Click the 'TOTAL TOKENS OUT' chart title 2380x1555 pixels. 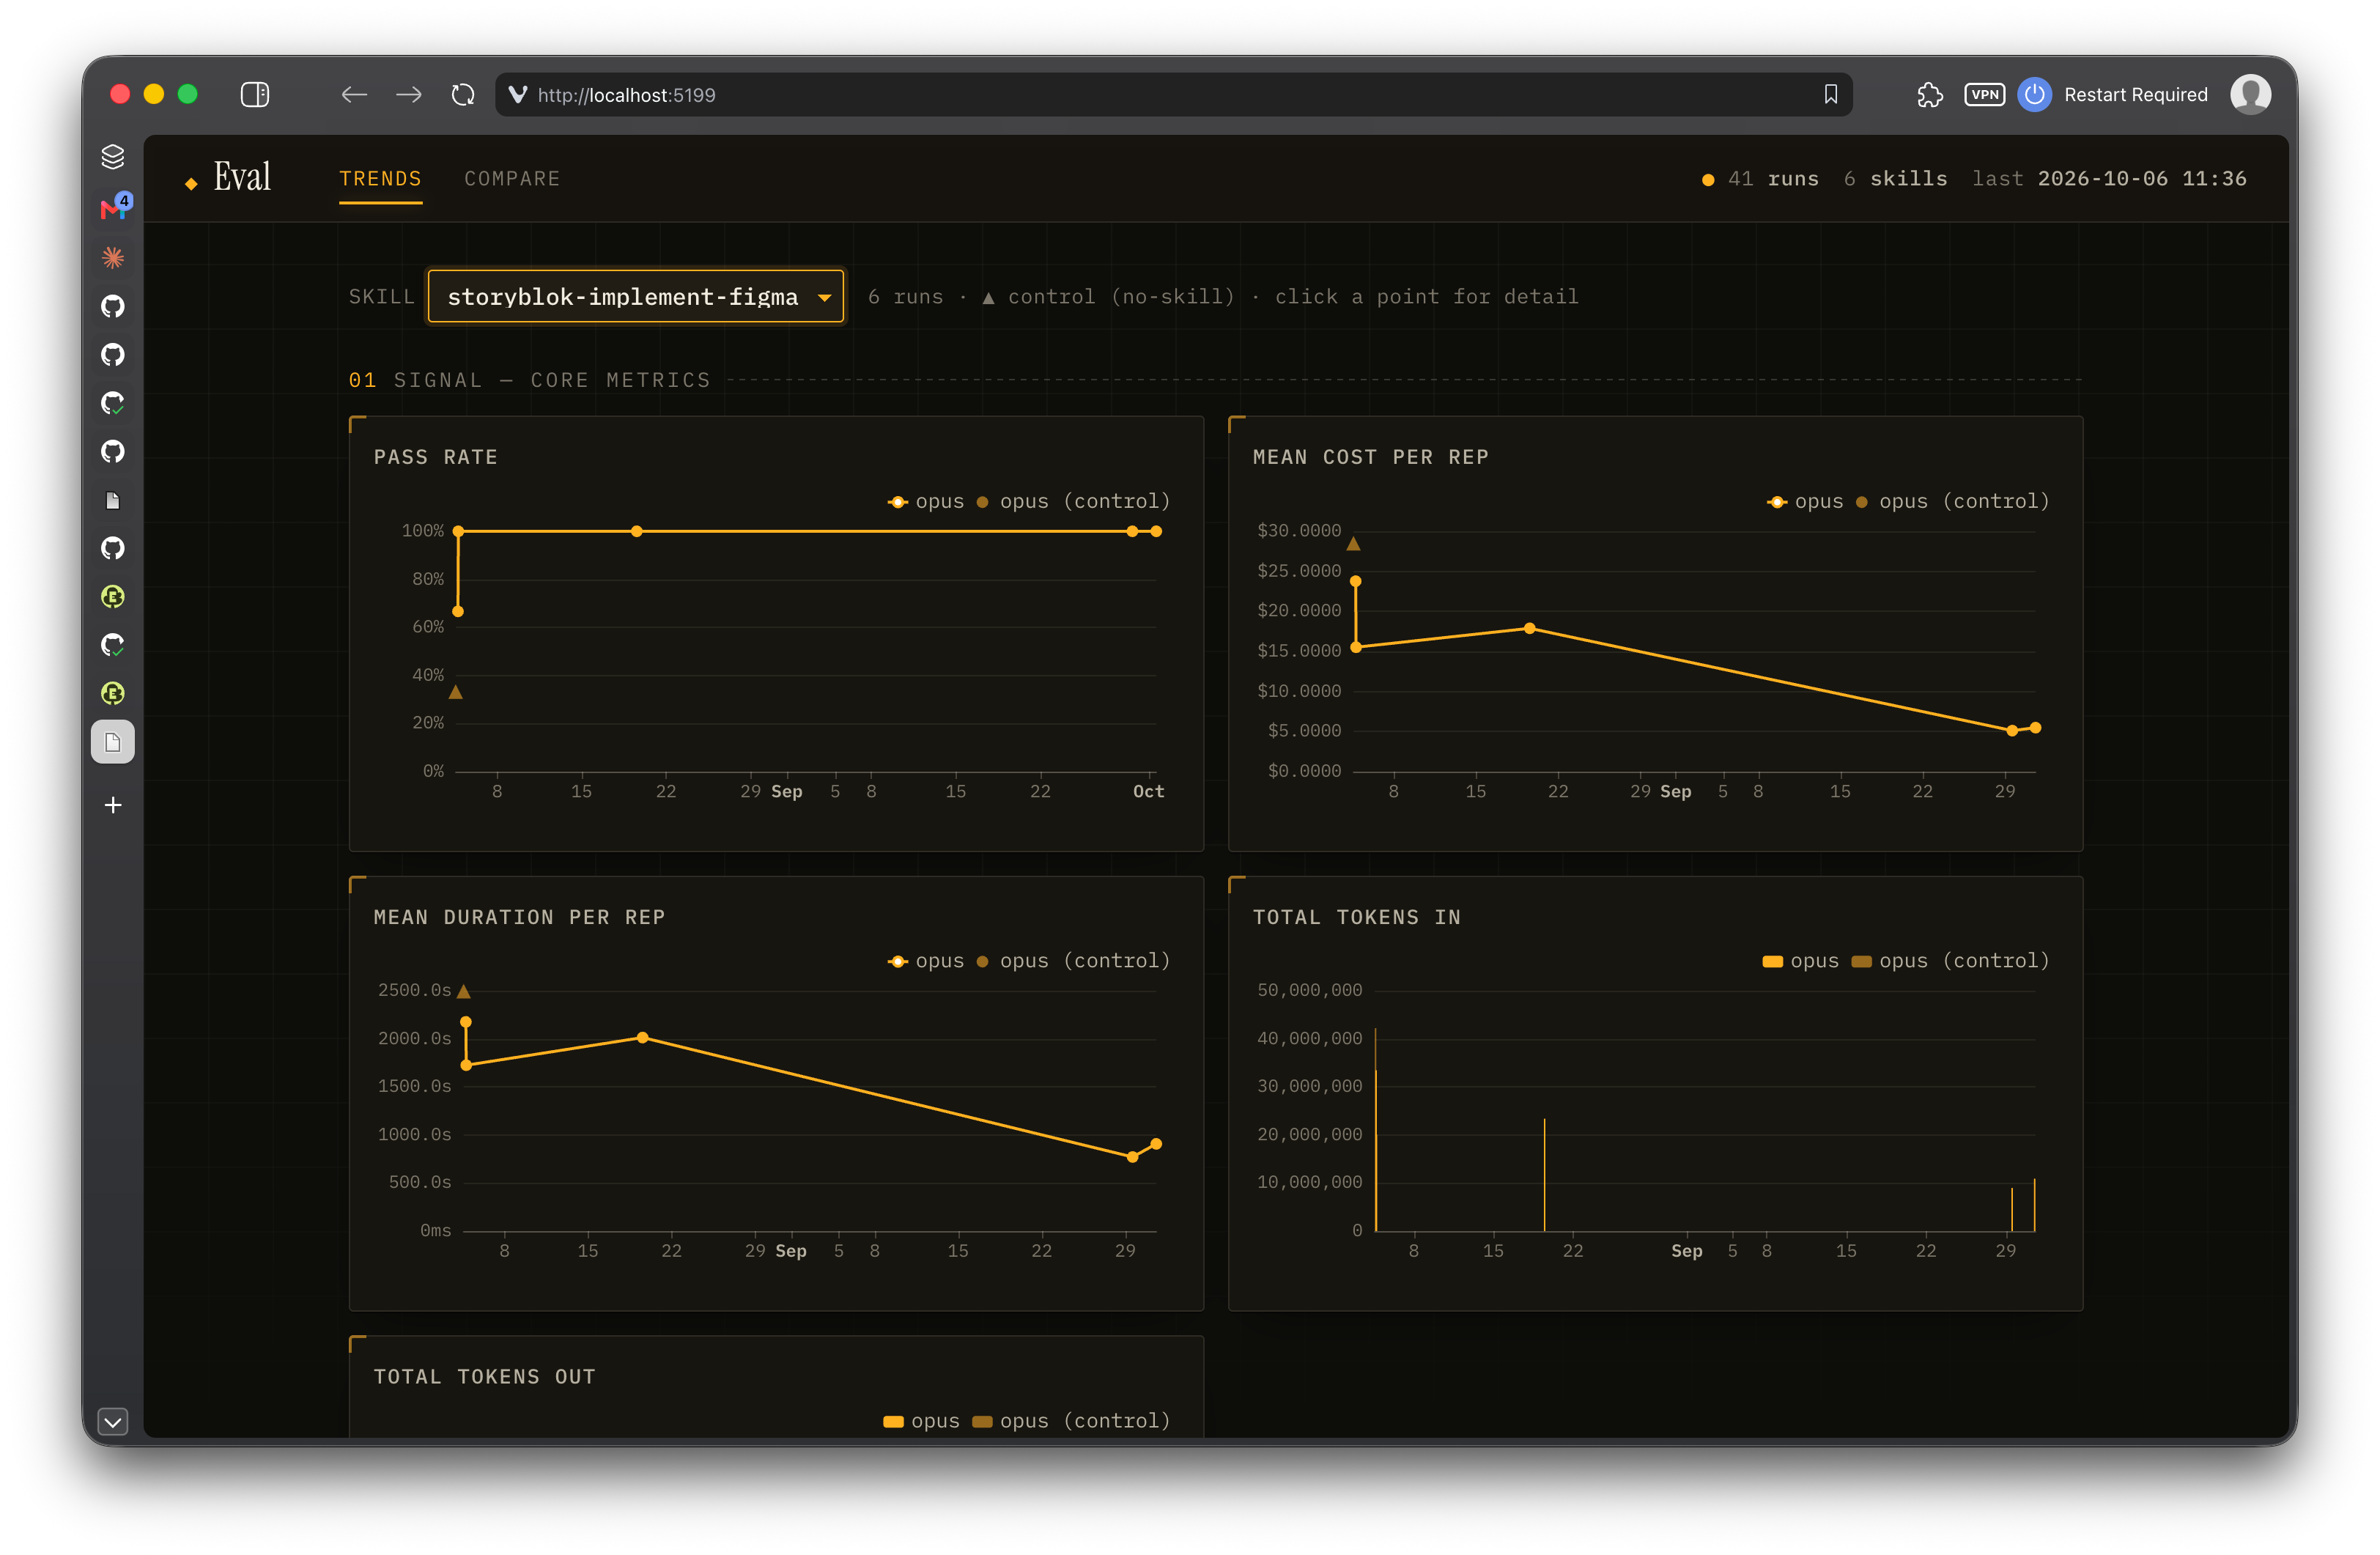(484, 1377)
